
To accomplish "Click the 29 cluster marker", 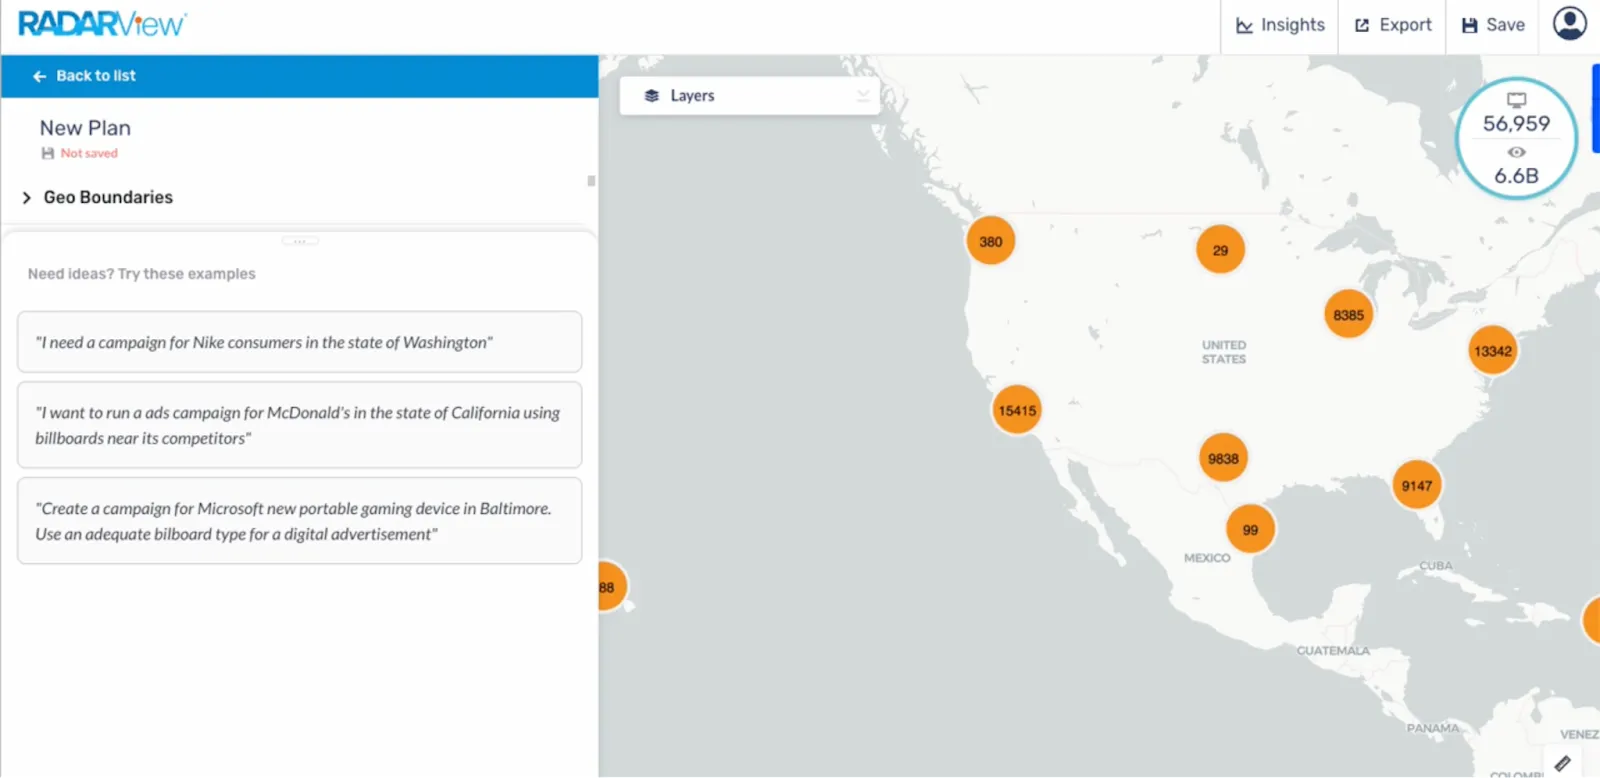I will coord(1220,250).
